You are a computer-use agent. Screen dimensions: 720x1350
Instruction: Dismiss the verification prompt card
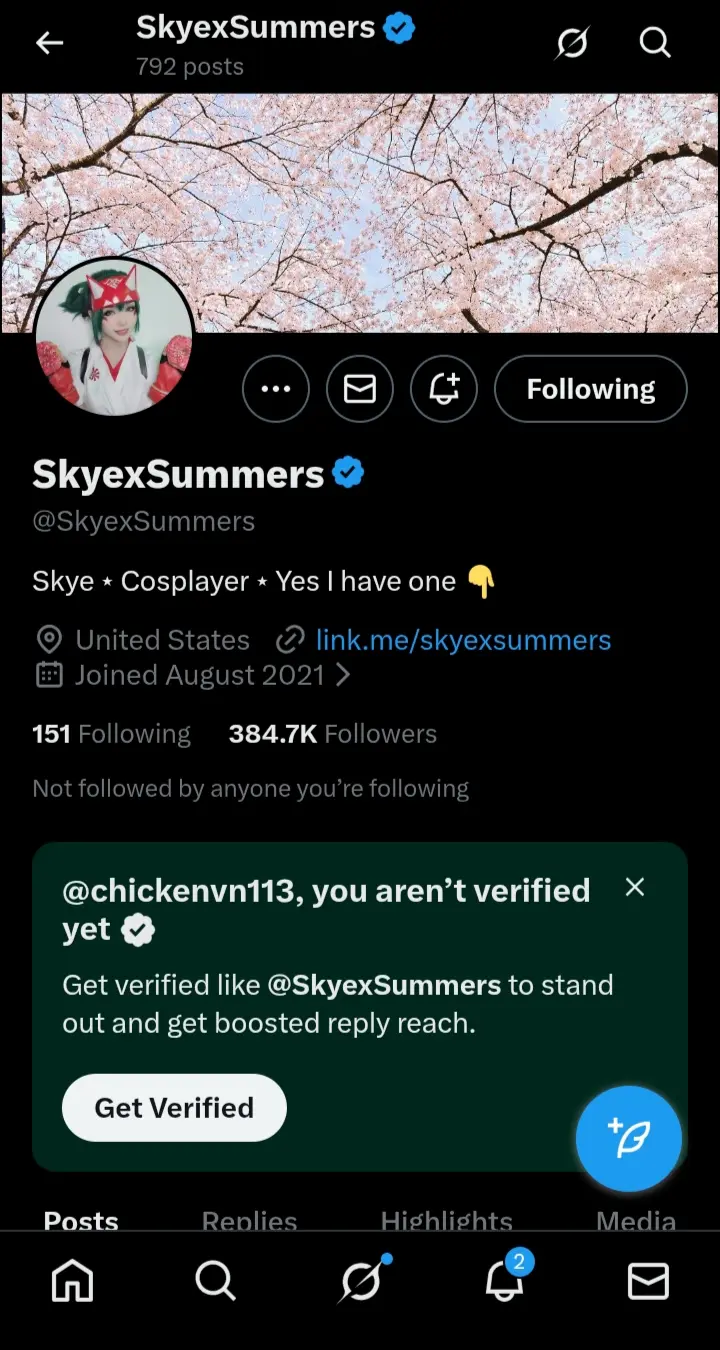point(635,887)
